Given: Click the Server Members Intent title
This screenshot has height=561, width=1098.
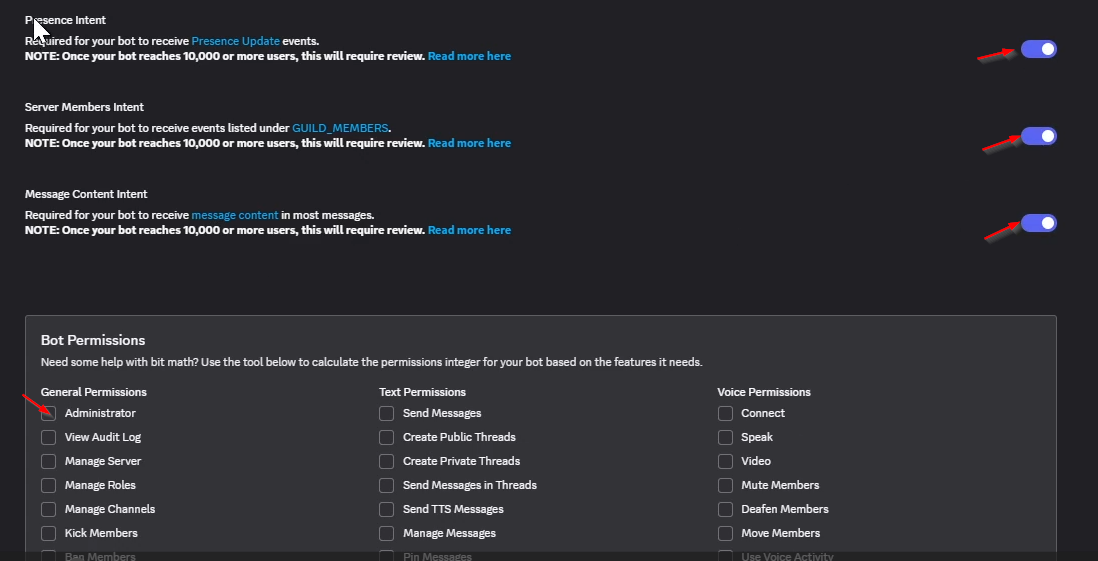Looking at the screenshot, I should point(84,107).
